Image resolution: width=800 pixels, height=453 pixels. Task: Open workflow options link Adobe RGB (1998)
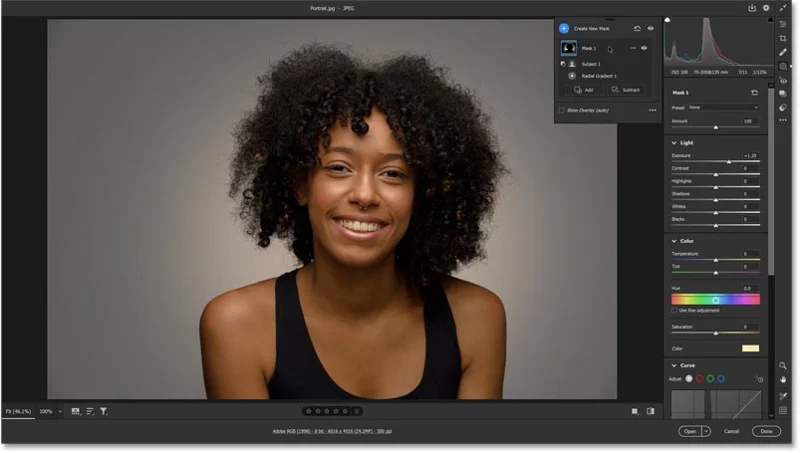pyautogui.click(x=332, y=431)
